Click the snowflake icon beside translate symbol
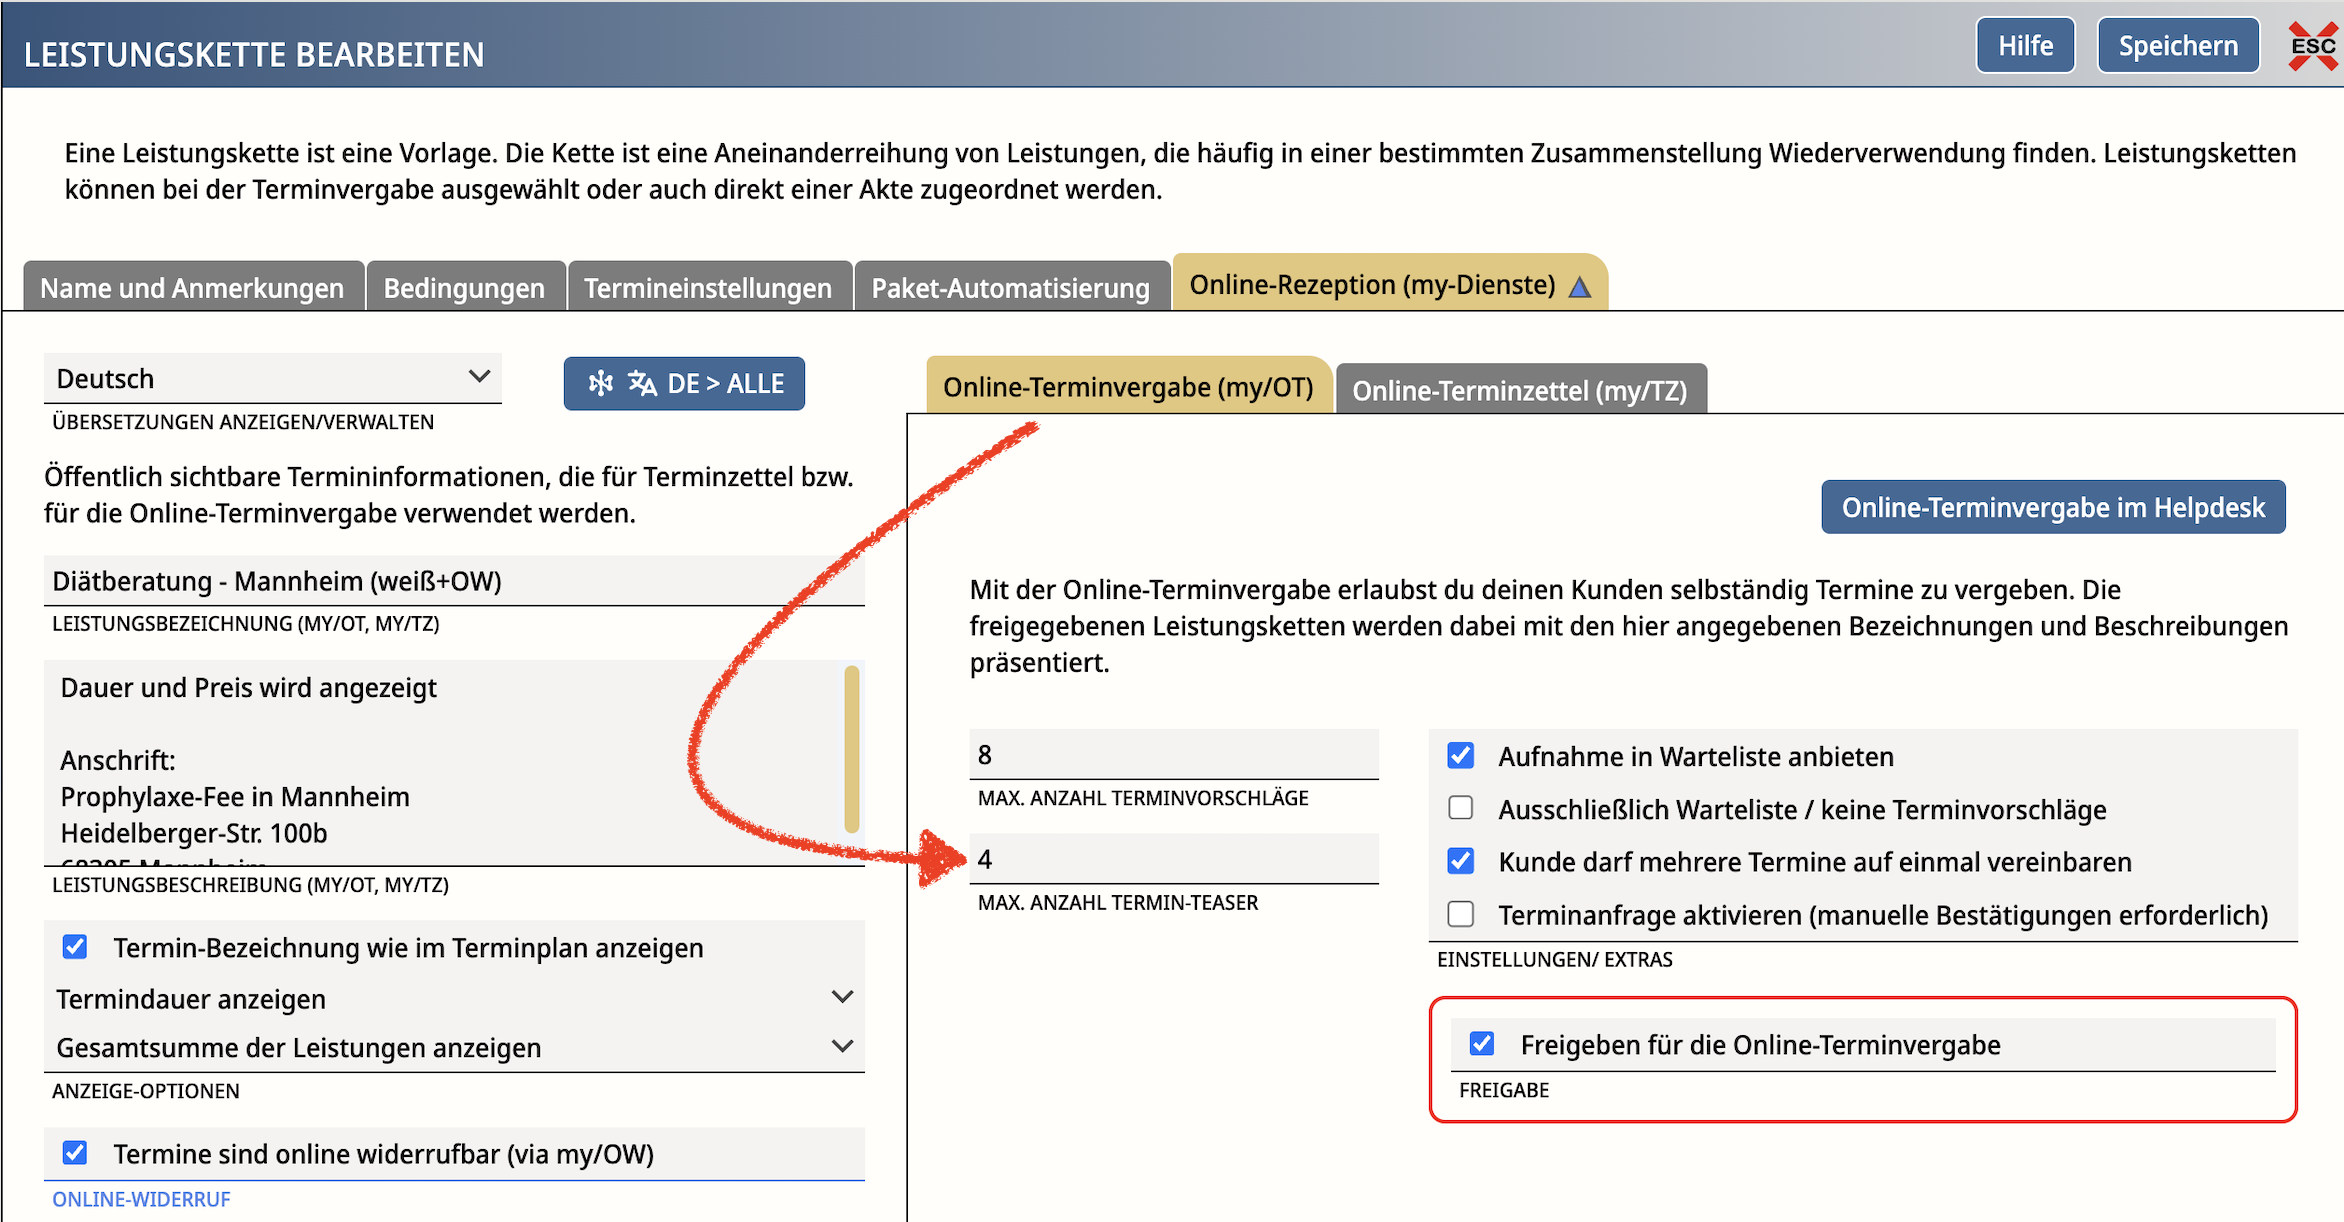 pyautogui.click(x=600, y=383)
